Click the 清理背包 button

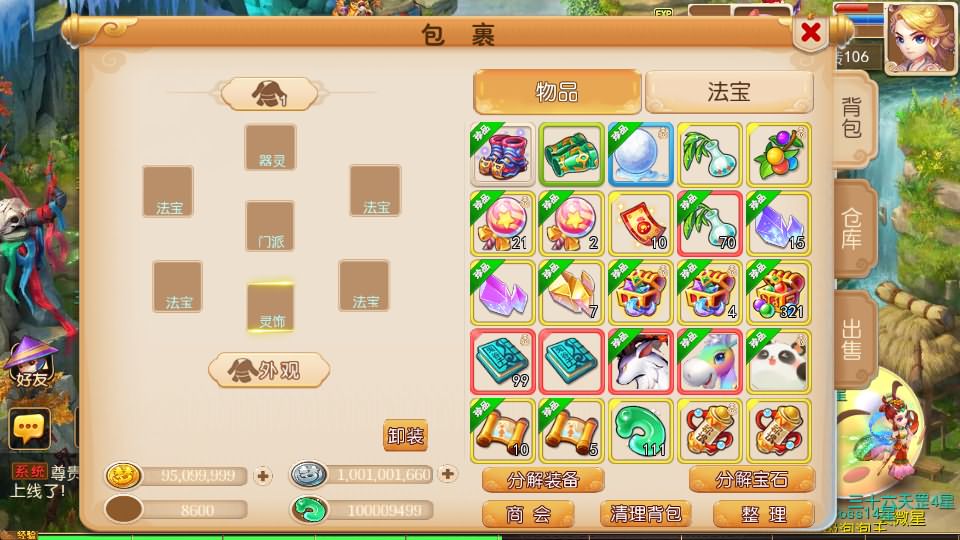tap(645, 514)
